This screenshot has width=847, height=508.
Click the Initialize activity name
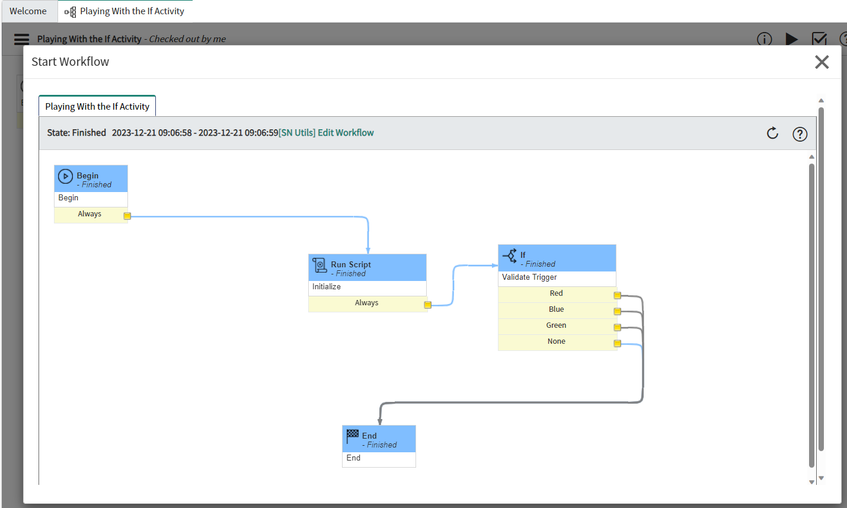click(x=326, y=287)
